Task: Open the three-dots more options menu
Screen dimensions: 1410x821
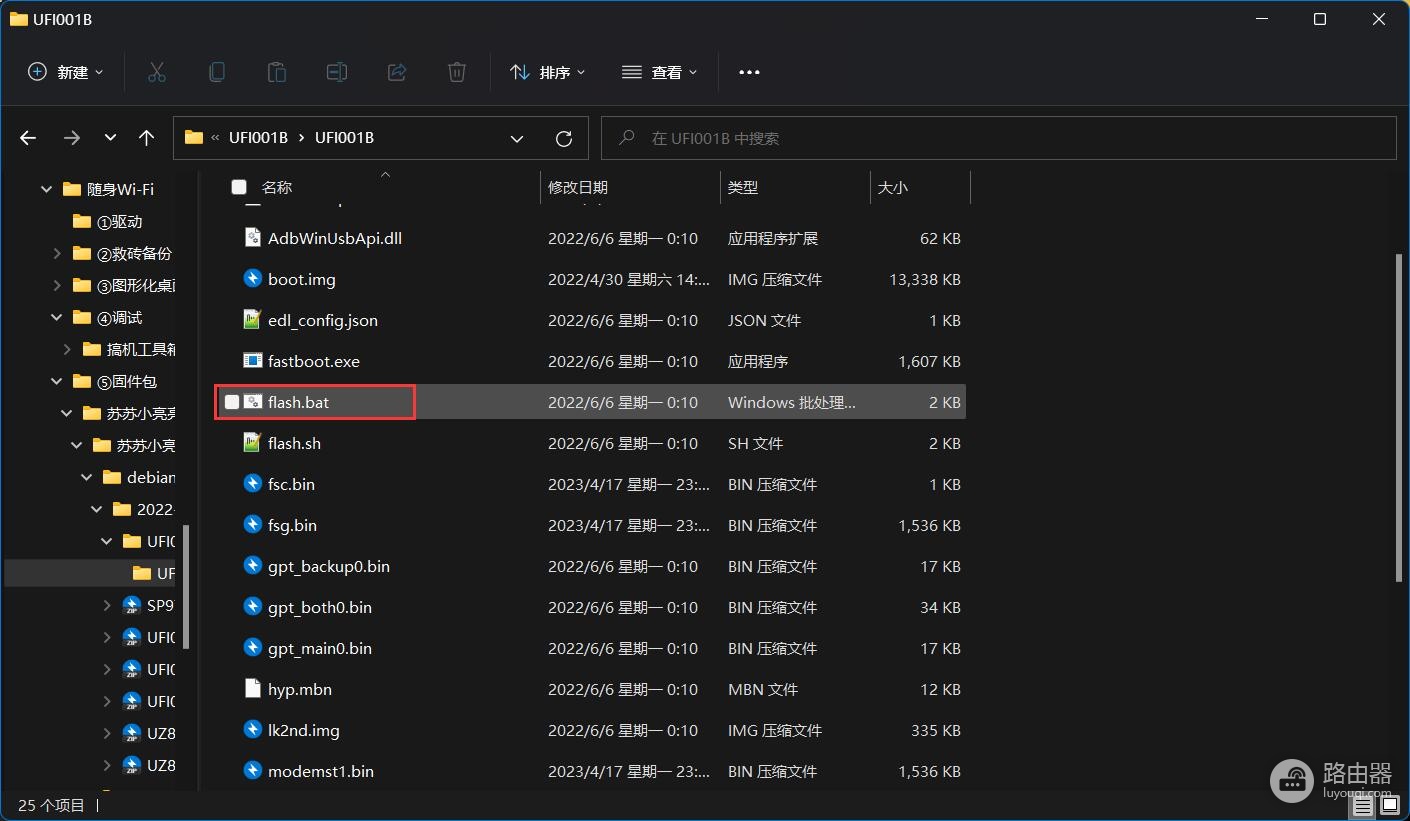Action: click(749, 72)
